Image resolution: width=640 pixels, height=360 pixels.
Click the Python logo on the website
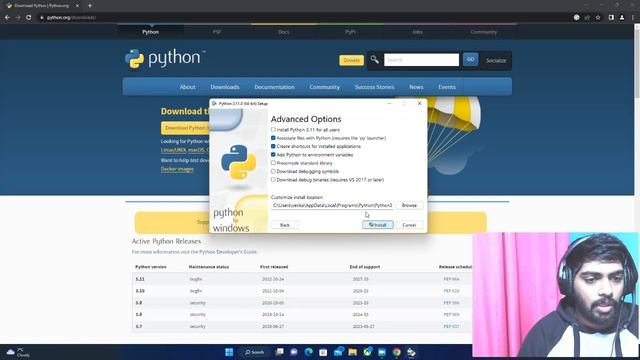pyautogui.click(x=164, y=58)
